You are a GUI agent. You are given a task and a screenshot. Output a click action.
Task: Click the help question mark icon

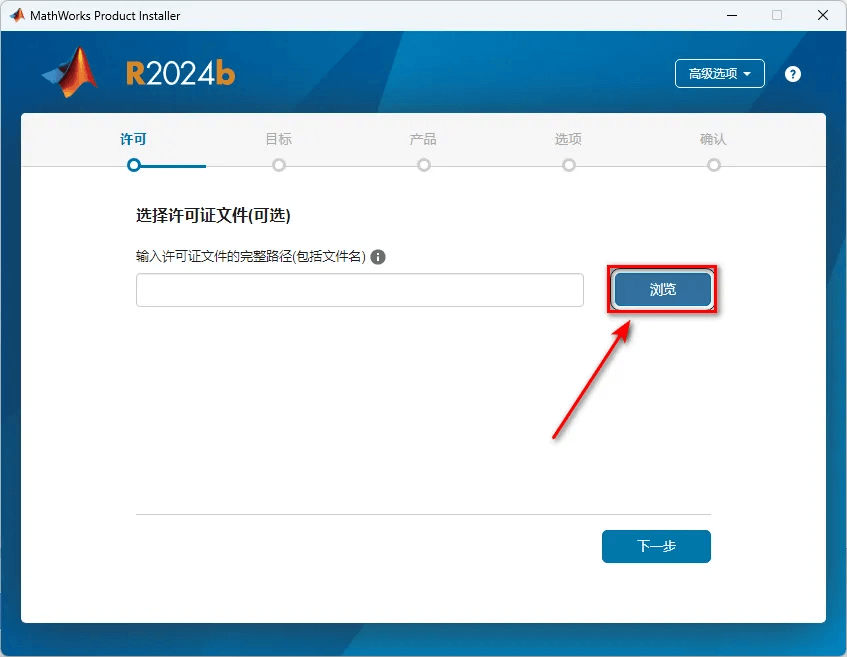792,74
